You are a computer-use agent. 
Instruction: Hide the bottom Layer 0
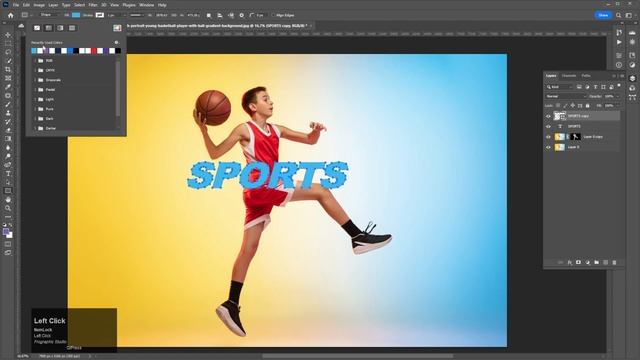pyautogui.click(x=548, y=147)
